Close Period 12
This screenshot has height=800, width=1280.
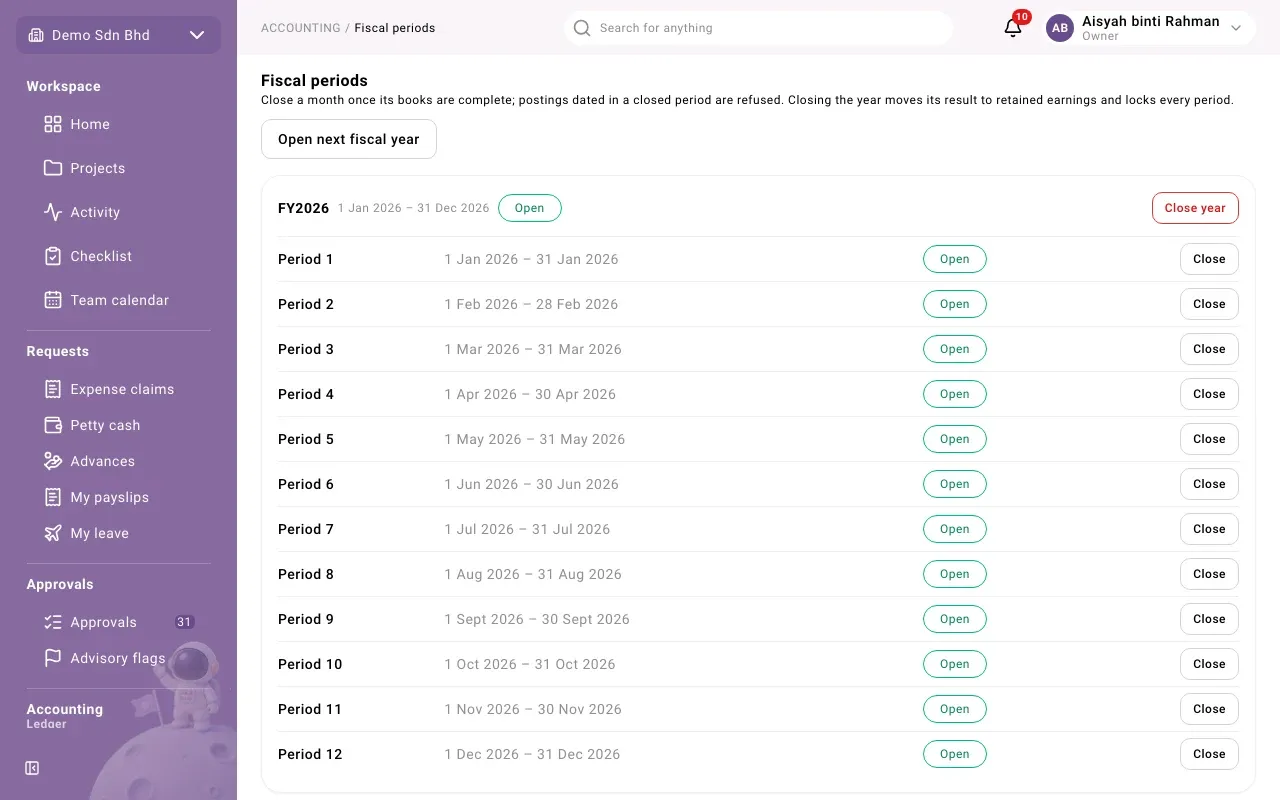(x=1209, y=754)
